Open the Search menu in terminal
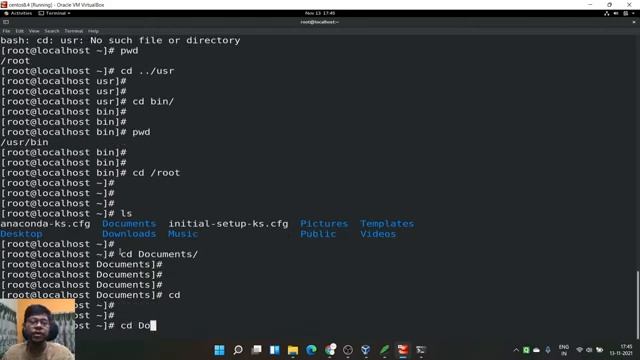 [52, 31]
